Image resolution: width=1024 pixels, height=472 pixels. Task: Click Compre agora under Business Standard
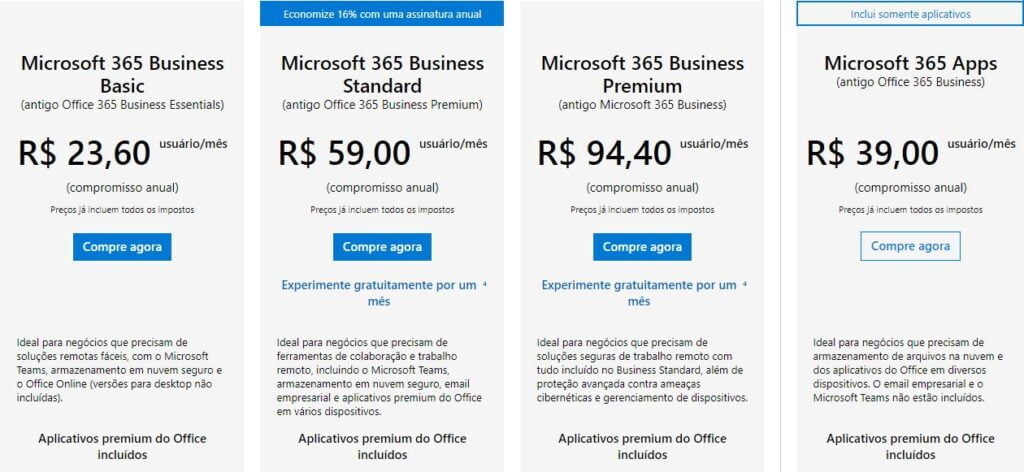382,247
